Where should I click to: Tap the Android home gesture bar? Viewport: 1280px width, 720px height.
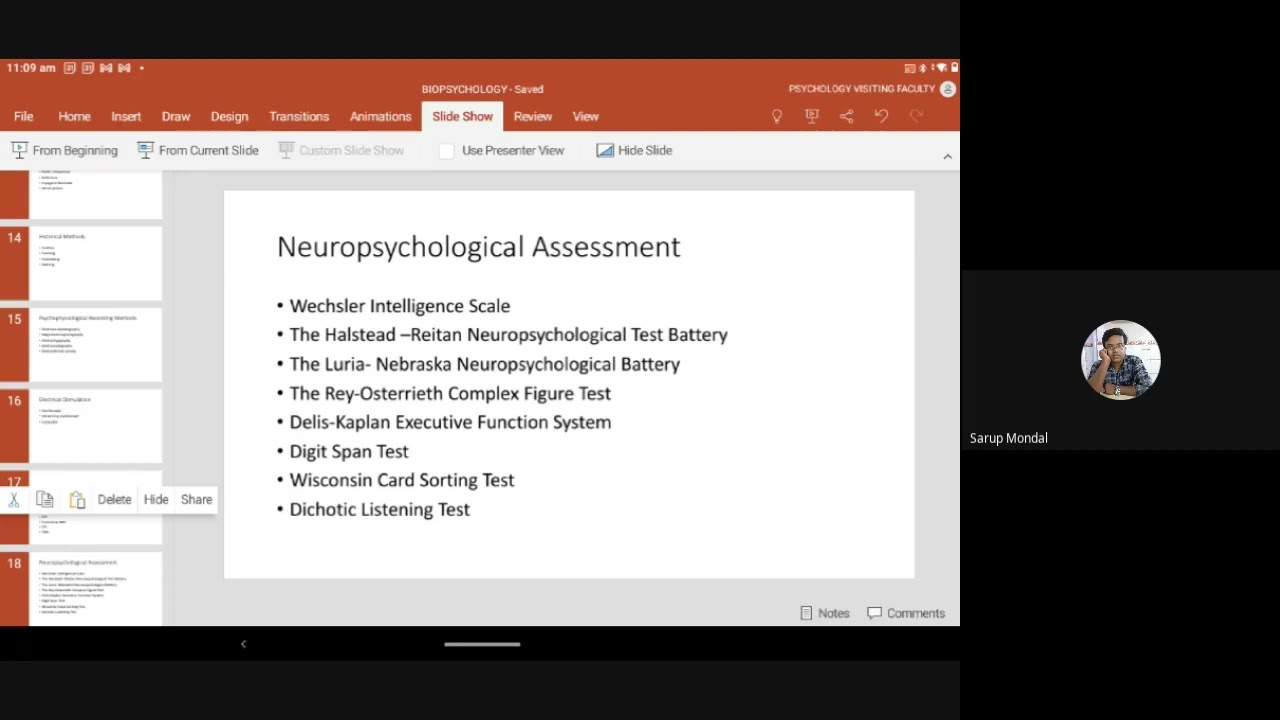click(482, 644)
